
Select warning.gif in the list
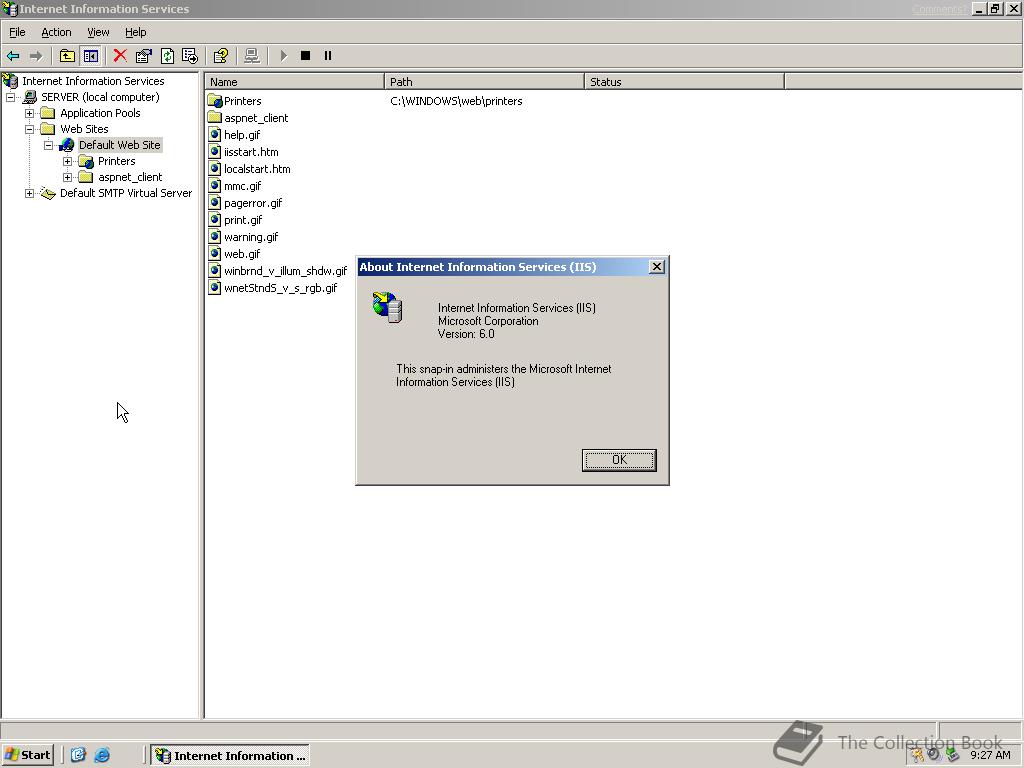[x=251, y=237]
